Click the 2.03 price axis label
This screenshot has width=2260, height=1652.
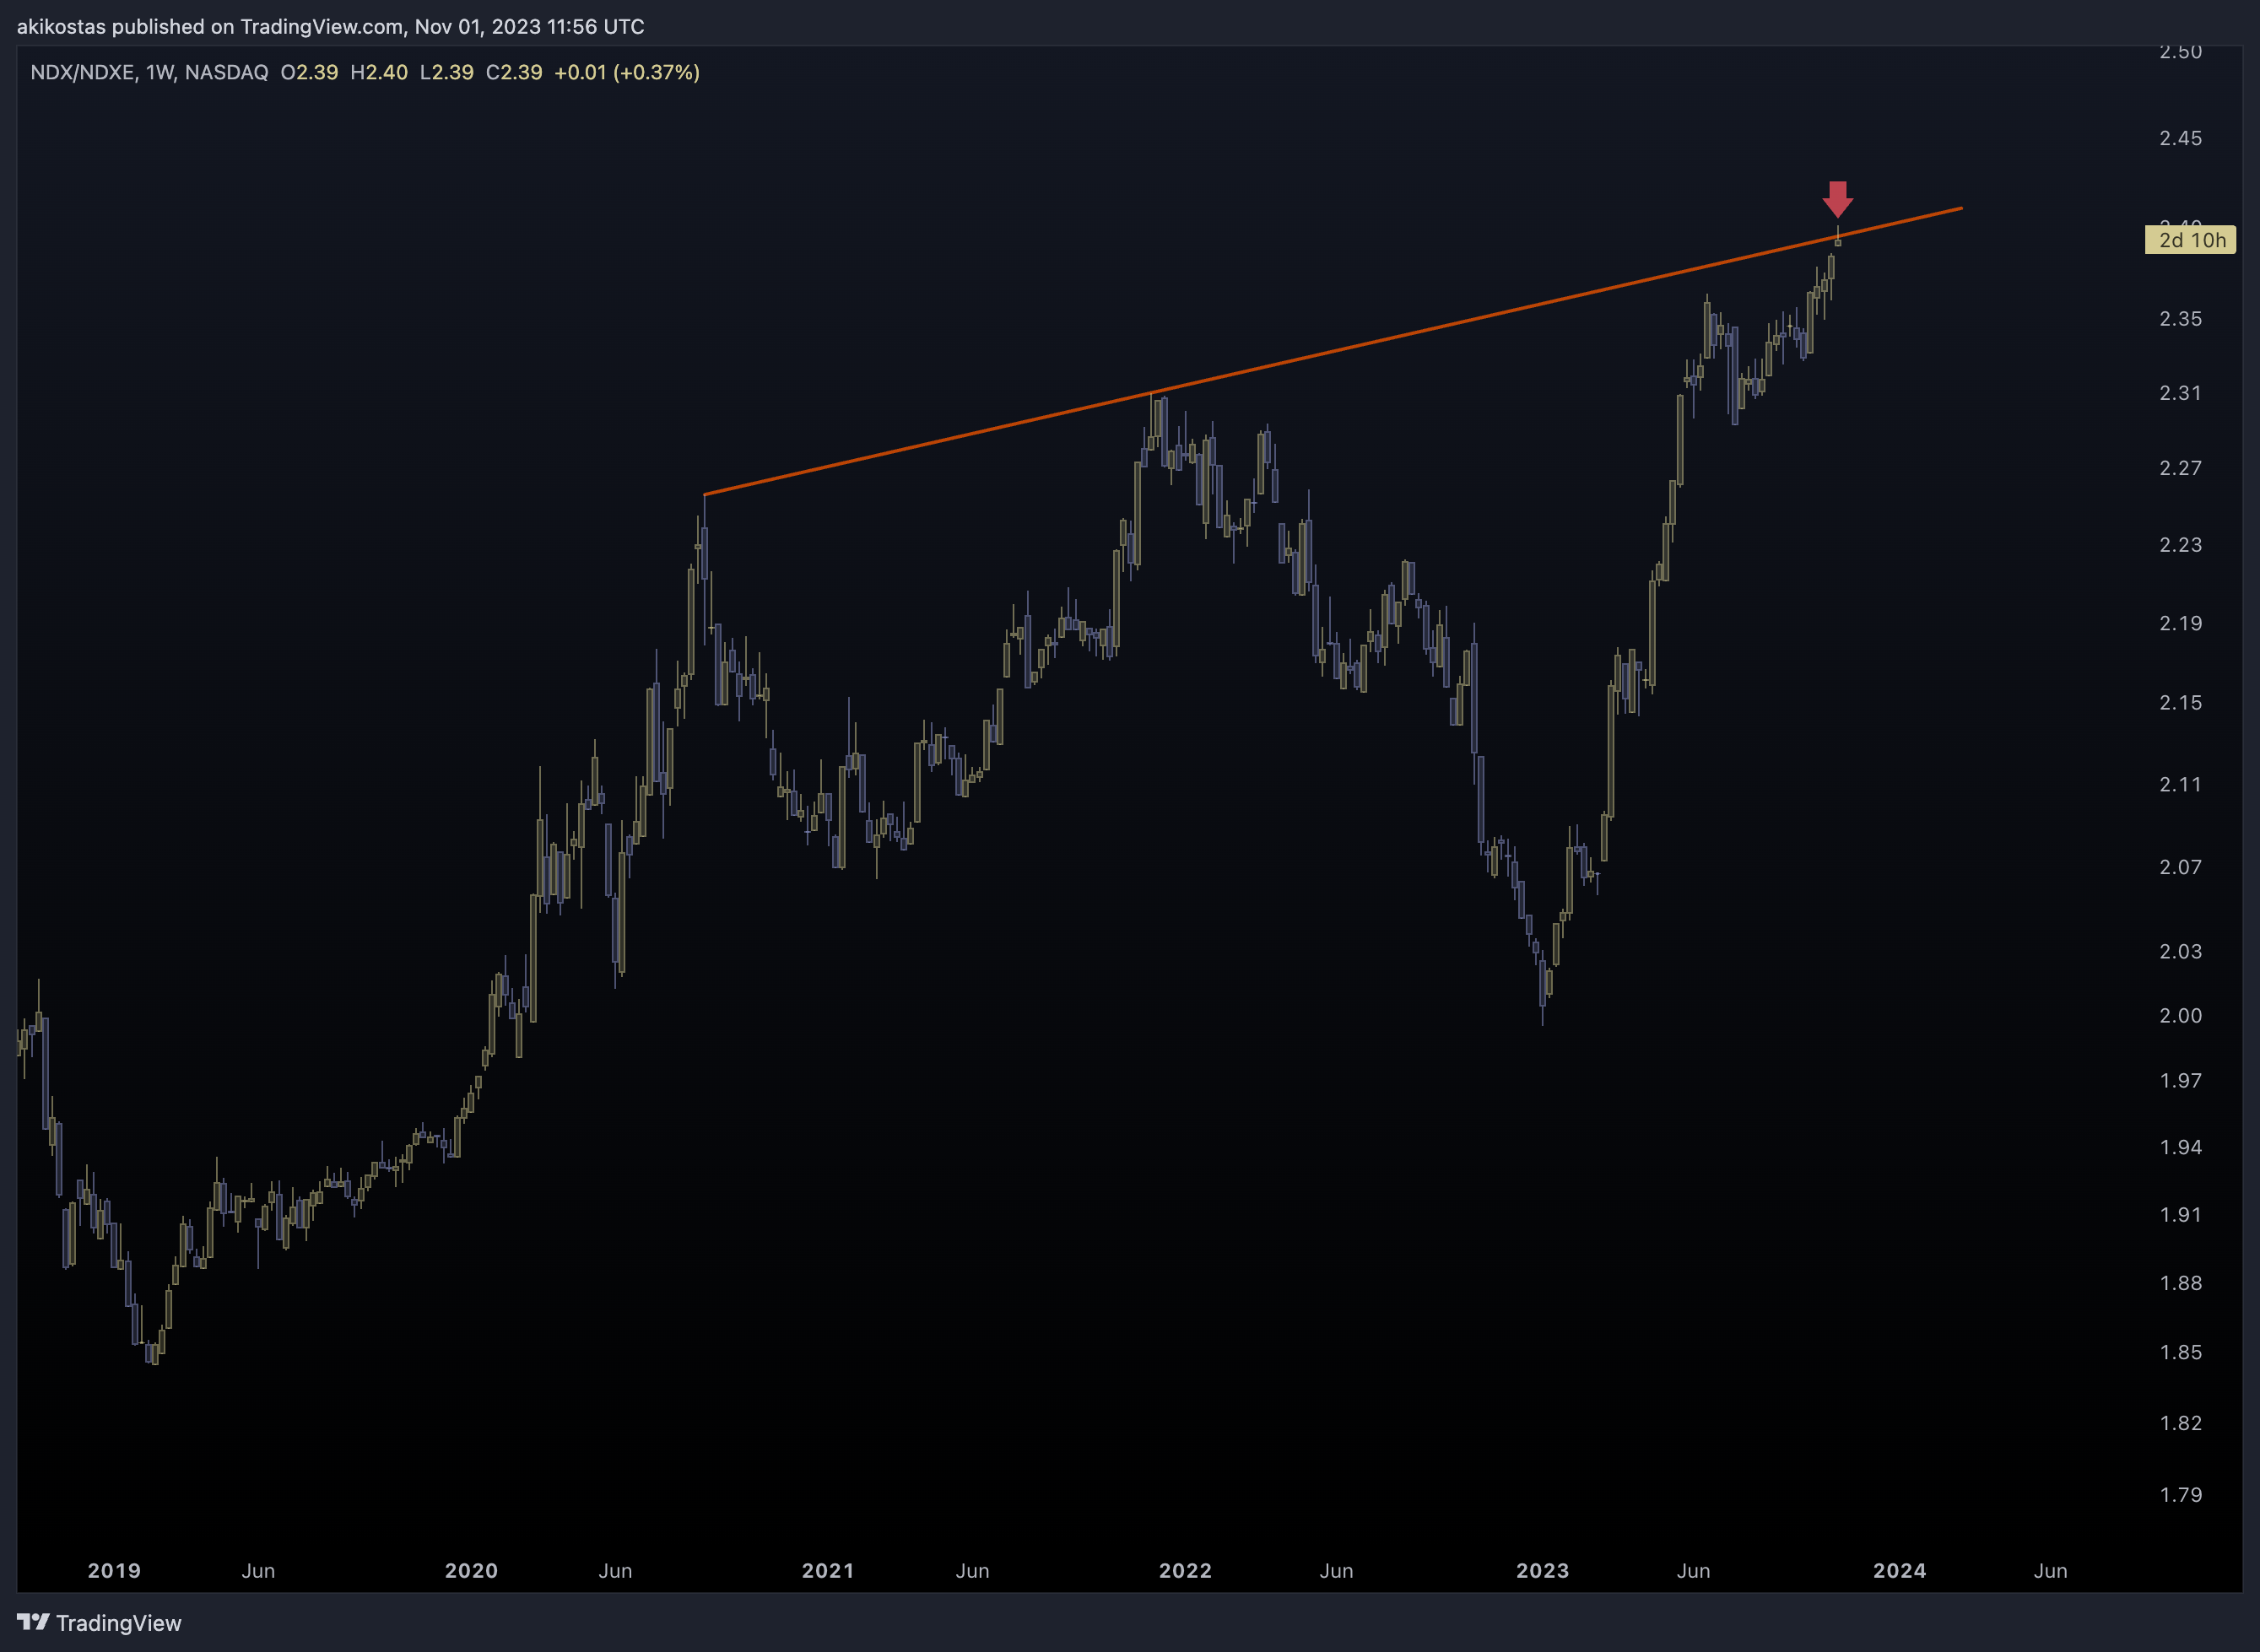point(2180,951)
